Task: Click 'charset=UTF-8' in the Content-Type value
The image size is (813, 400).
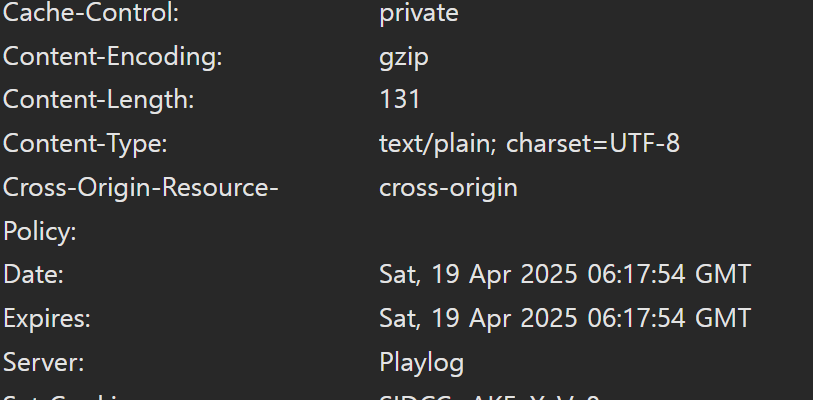Action: point(593,144)
